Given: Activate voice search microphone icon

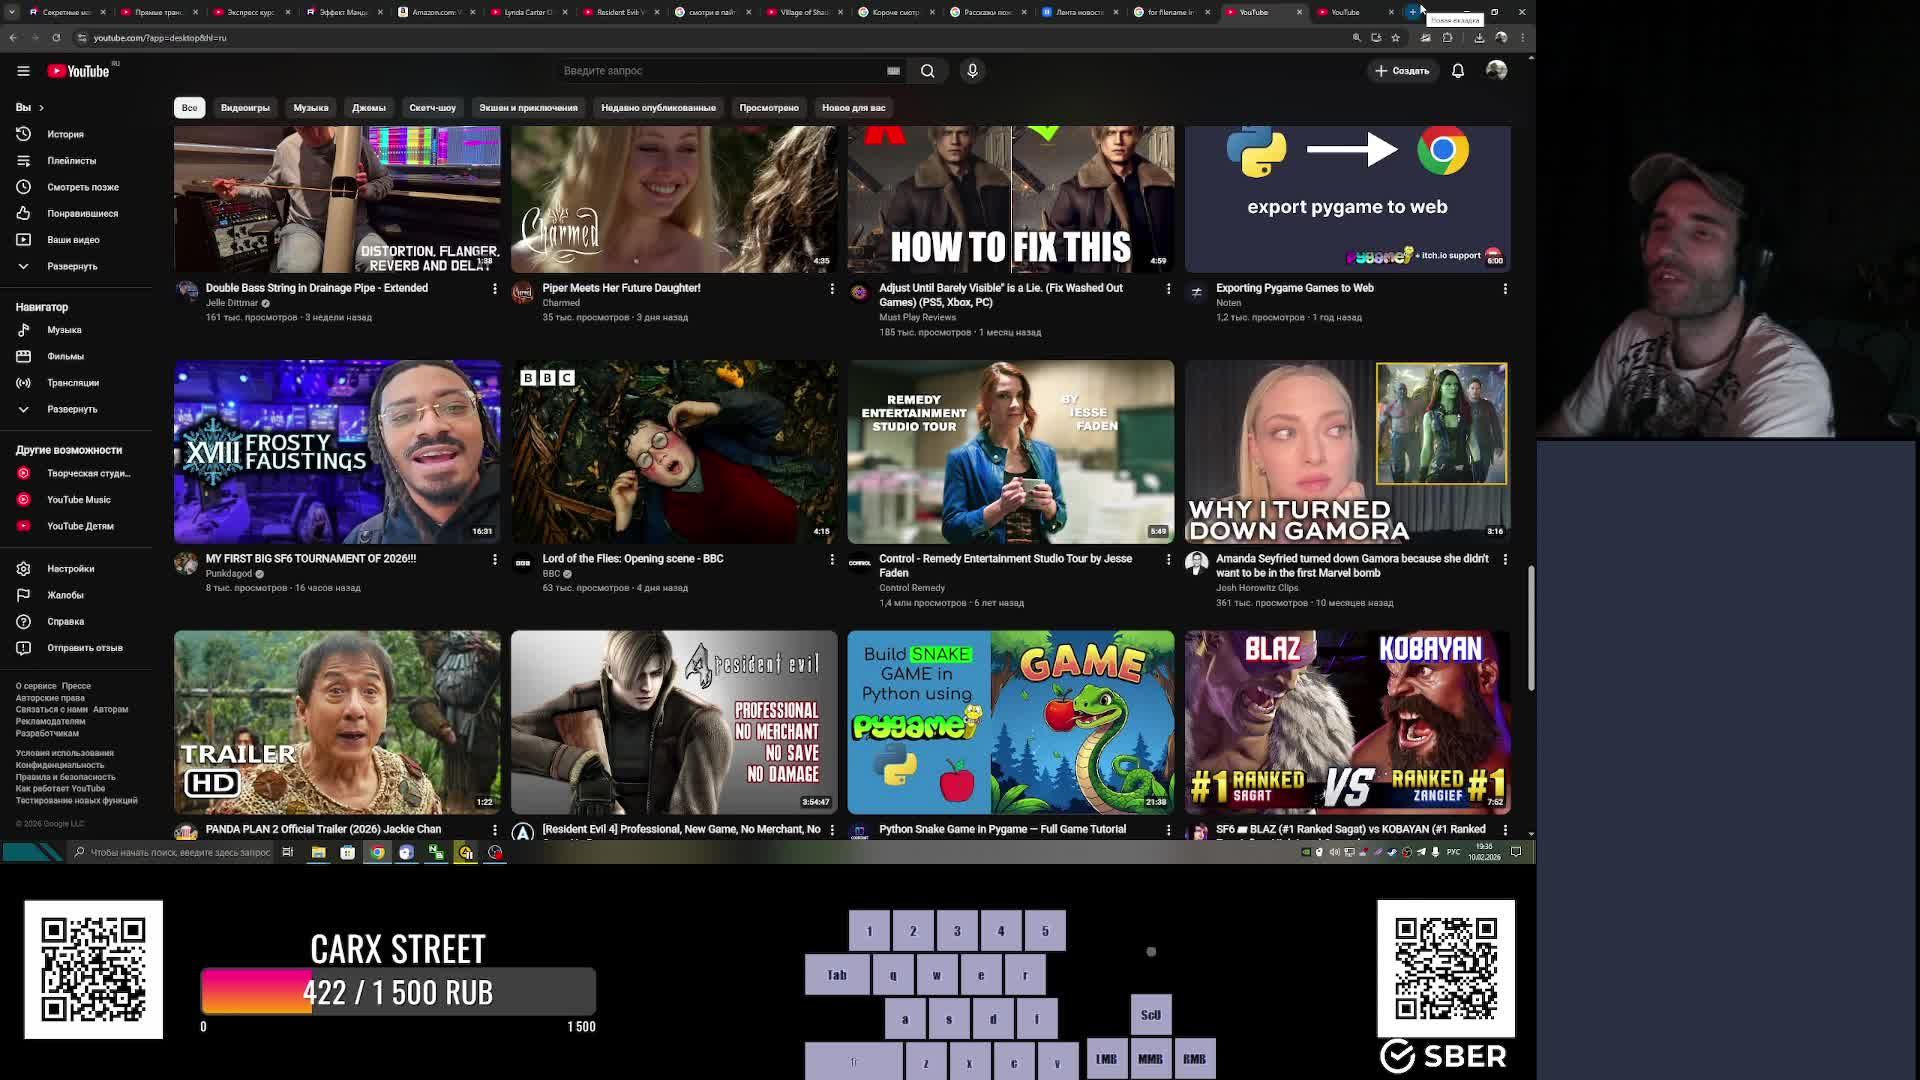Looking at the screenshot, I should coord(971,71).
